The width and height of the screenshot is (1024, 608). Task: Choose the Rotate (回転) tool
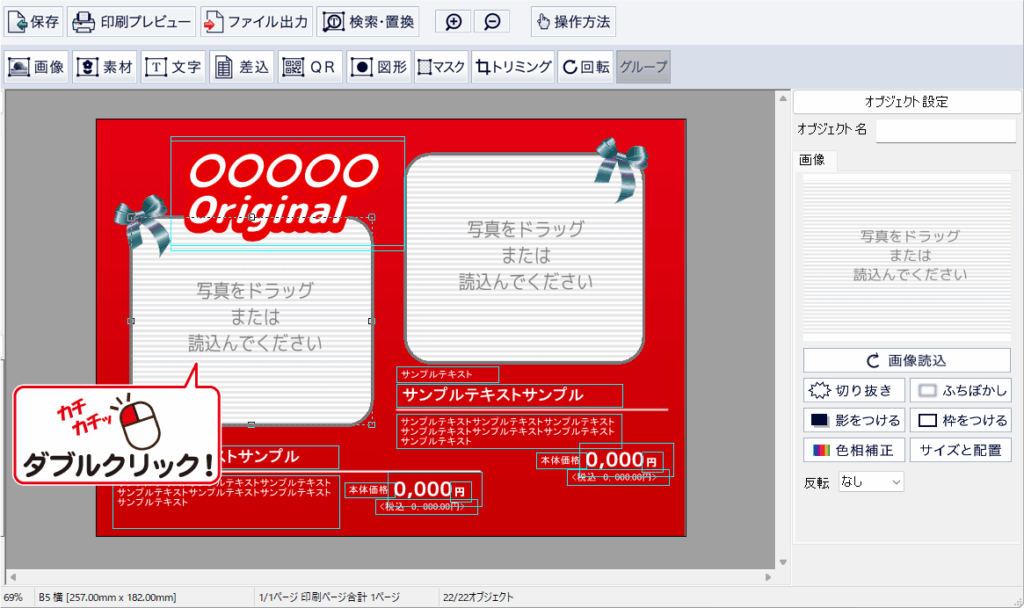click(x=585, y=67)
